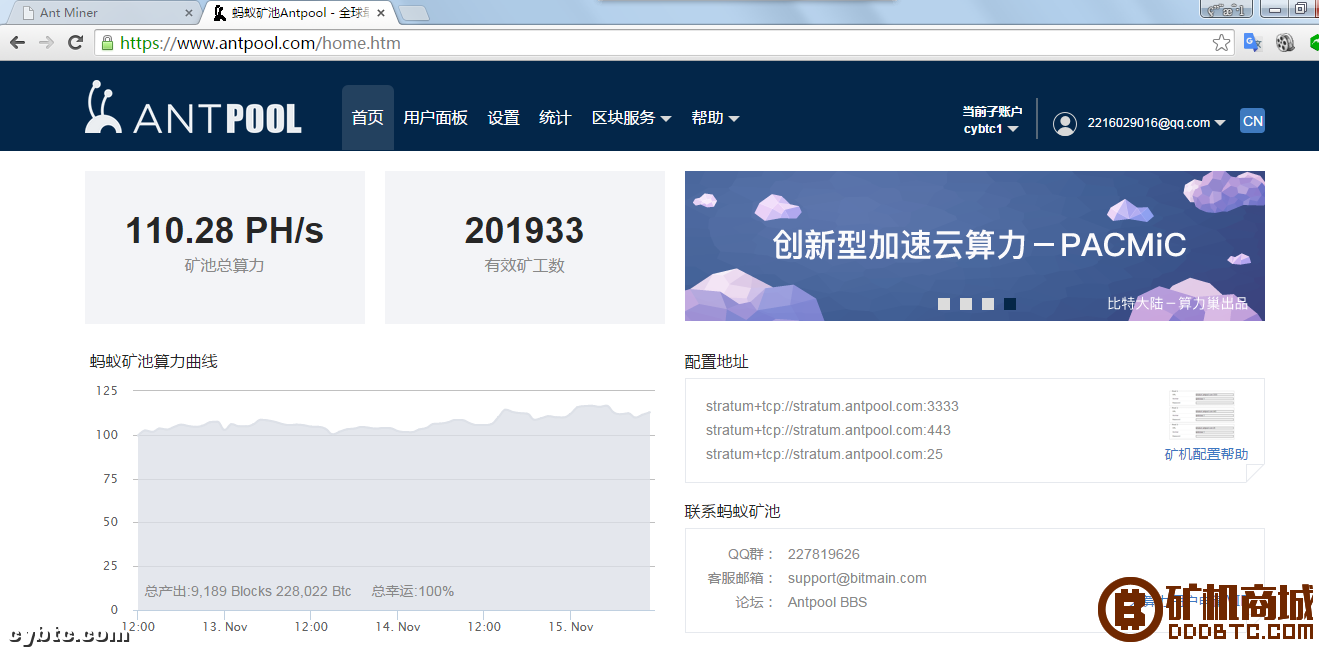Click the 总产出 9,189 Blocks text
Screen dimensions: 1319x650
[248, 591]
